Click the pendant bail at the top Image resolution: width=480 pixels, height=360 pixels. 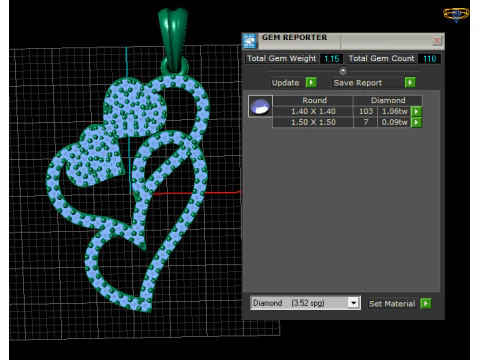click(x=173, y=40)
